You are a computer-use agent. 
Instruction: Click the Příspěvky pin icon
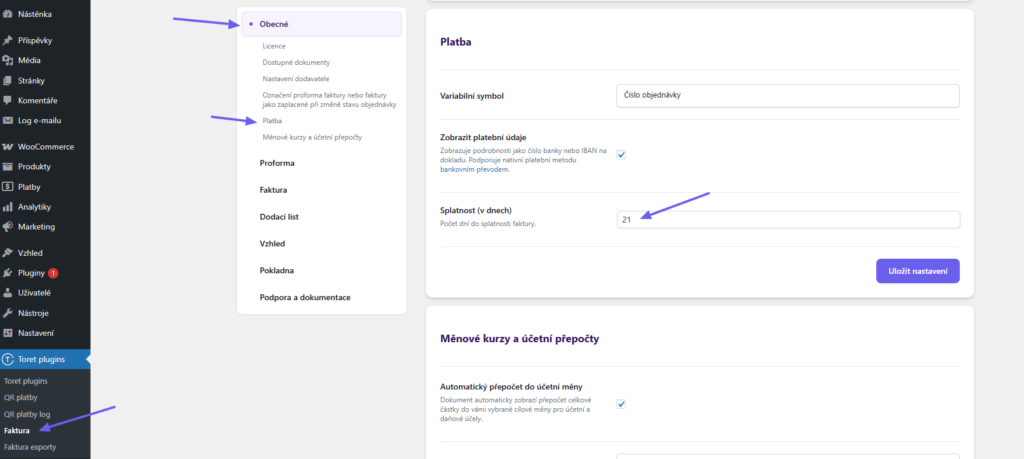(8, 41)
